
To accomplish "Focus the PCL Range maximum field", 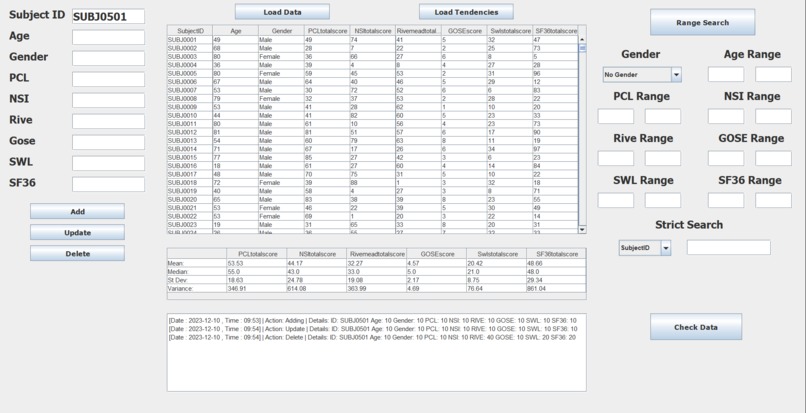I will (663, 116).
